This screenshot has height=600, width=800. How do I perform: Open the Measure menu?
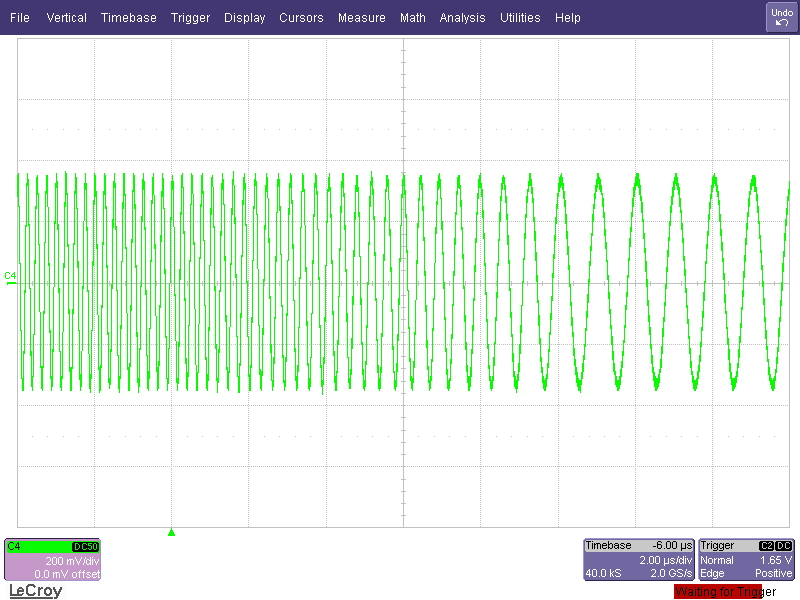(362, 17)
